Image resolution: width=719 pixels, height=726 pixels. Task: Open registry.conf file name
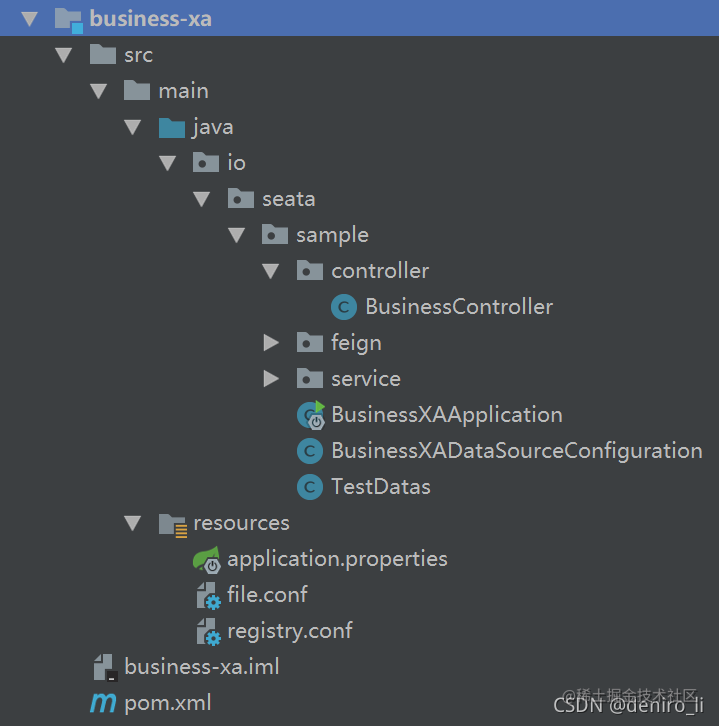[290, 631]
